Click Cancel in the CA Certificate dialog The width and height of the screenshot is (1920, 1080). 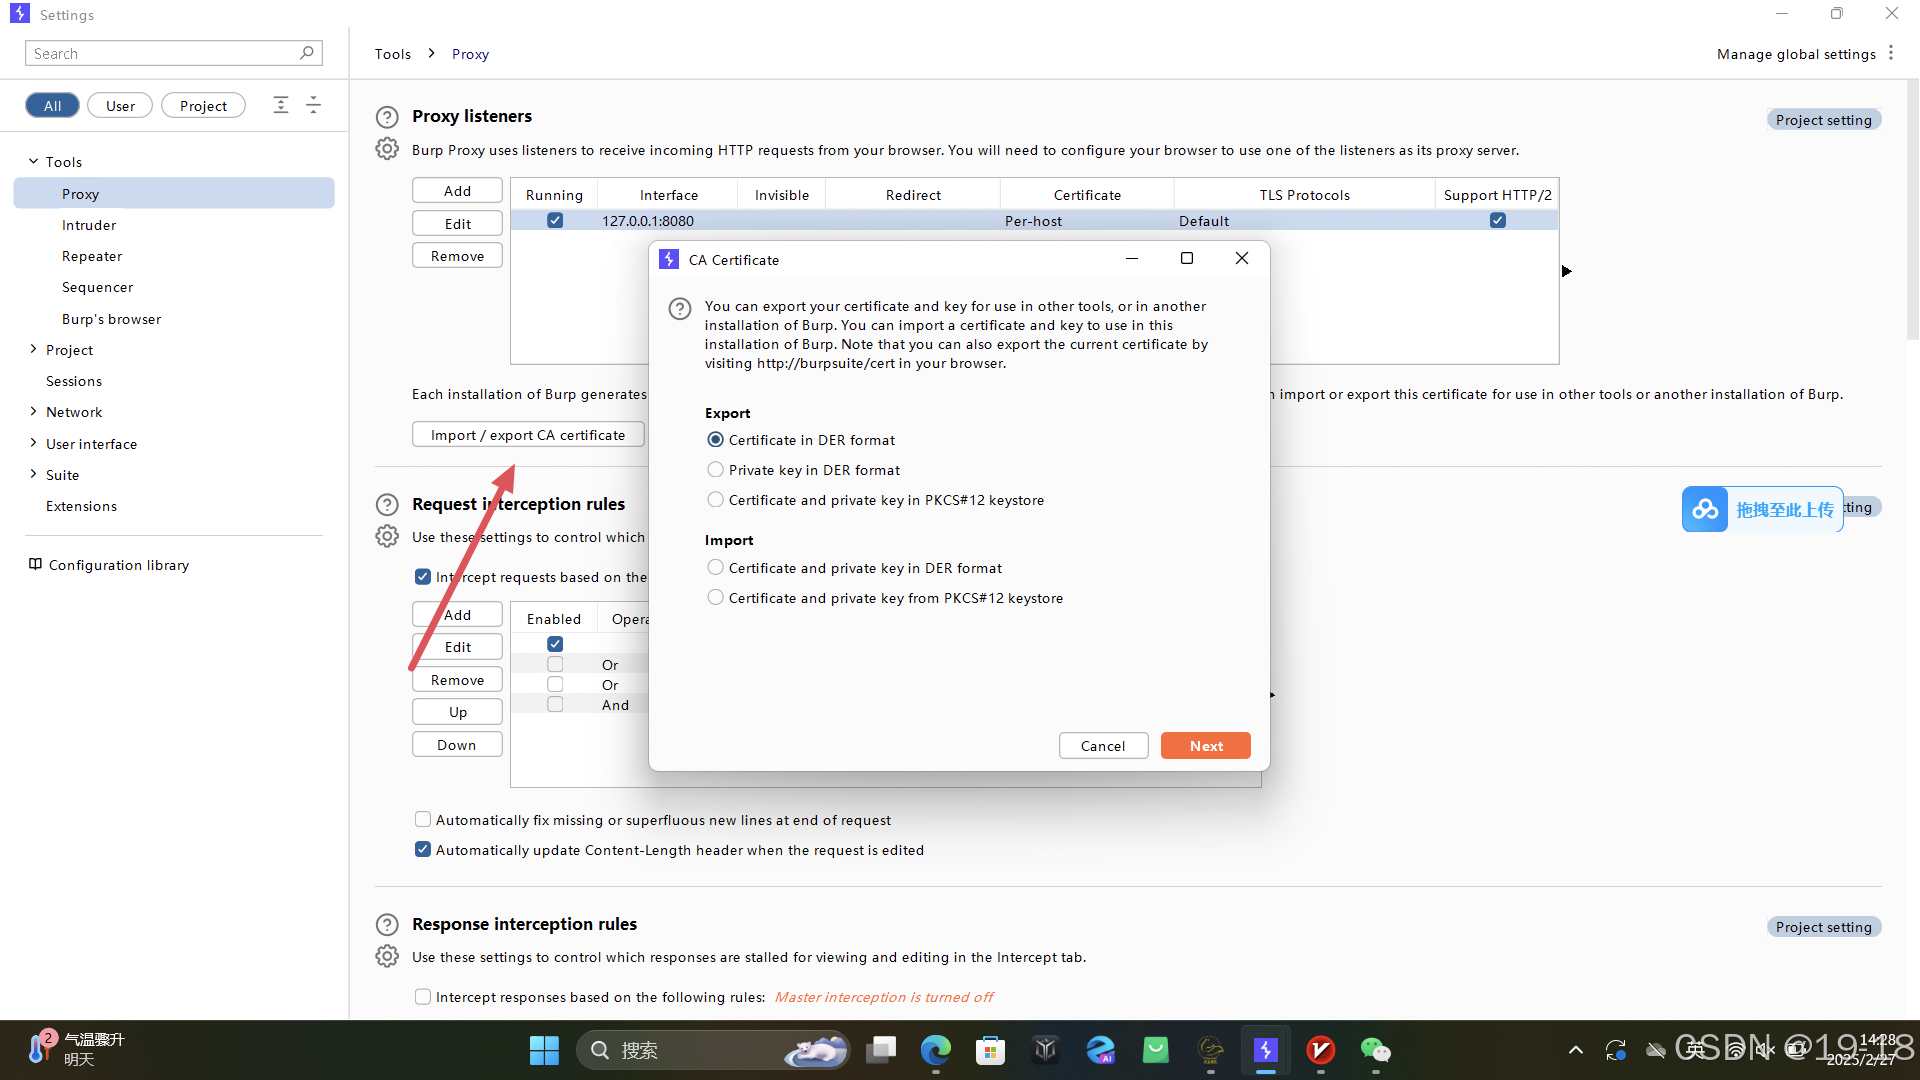pos(1103,746)
